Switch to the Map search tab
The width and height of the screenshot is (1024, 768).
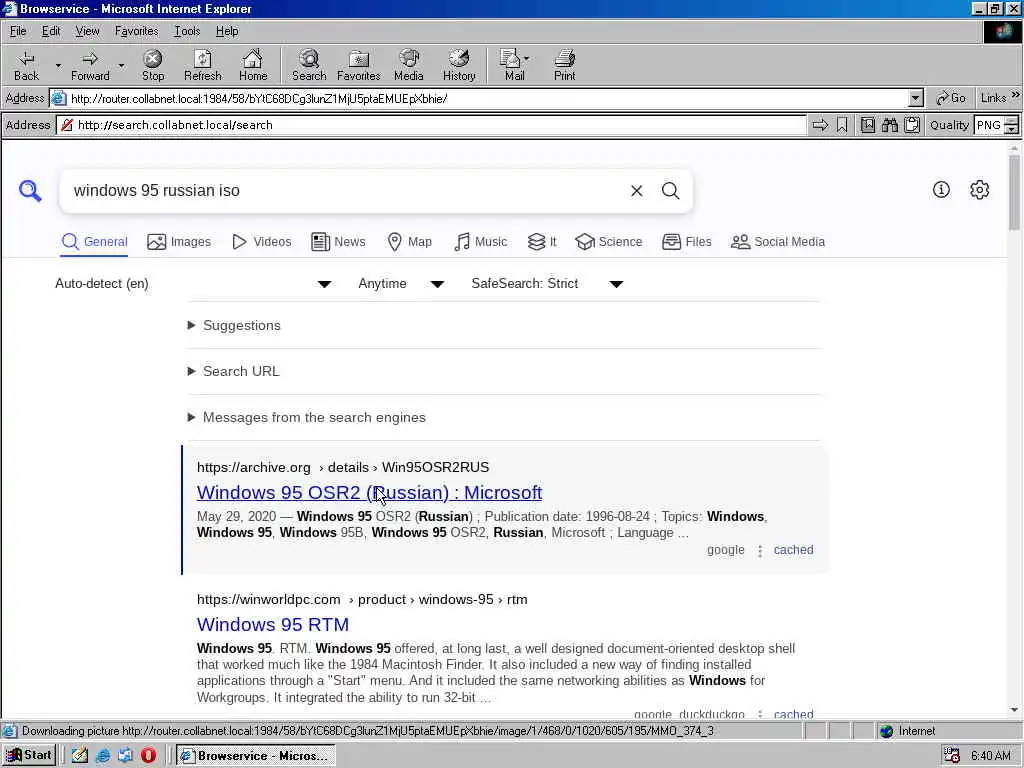point(409,242)
